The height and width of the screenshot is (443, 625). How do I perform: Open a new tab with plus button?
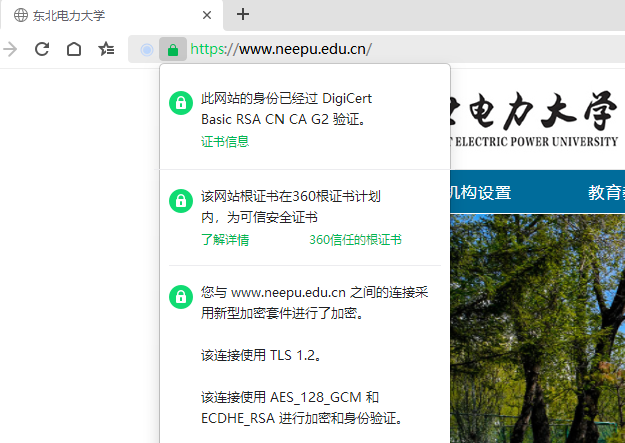(243, 14)
